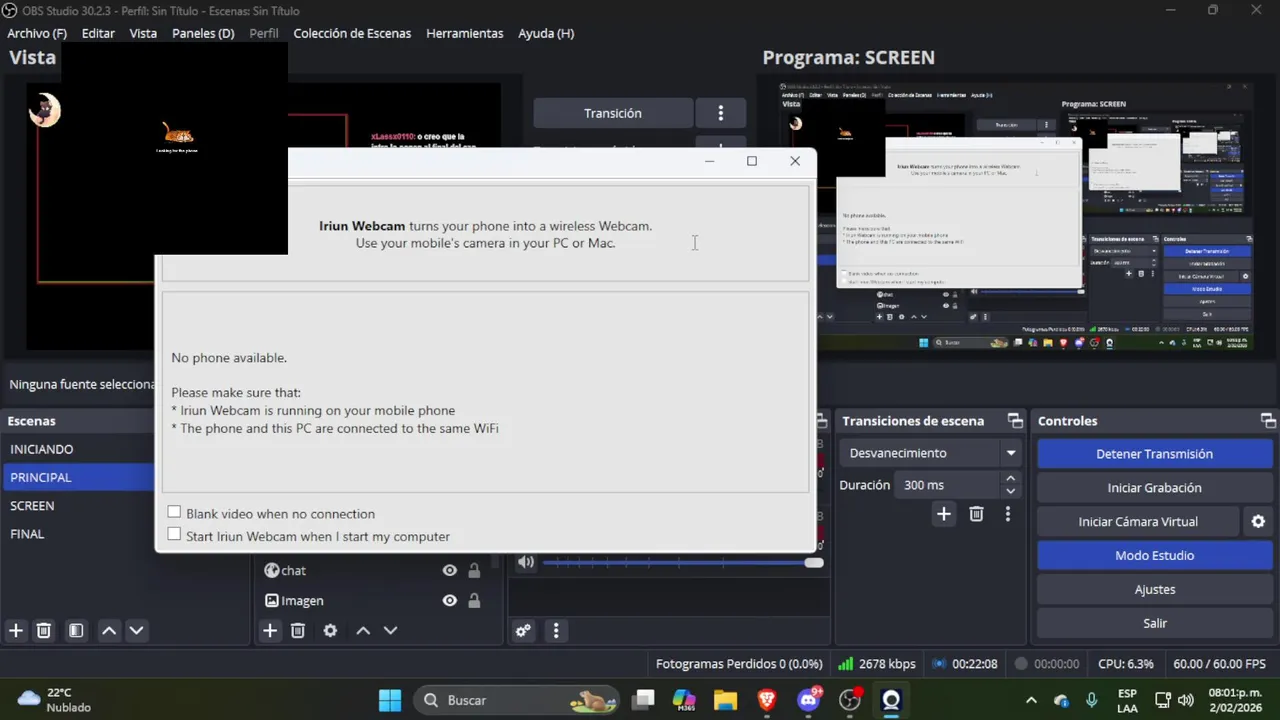Add a scene transition with plus icon
This screenshot has height=720, width=1280.
(x=944, y=514)
